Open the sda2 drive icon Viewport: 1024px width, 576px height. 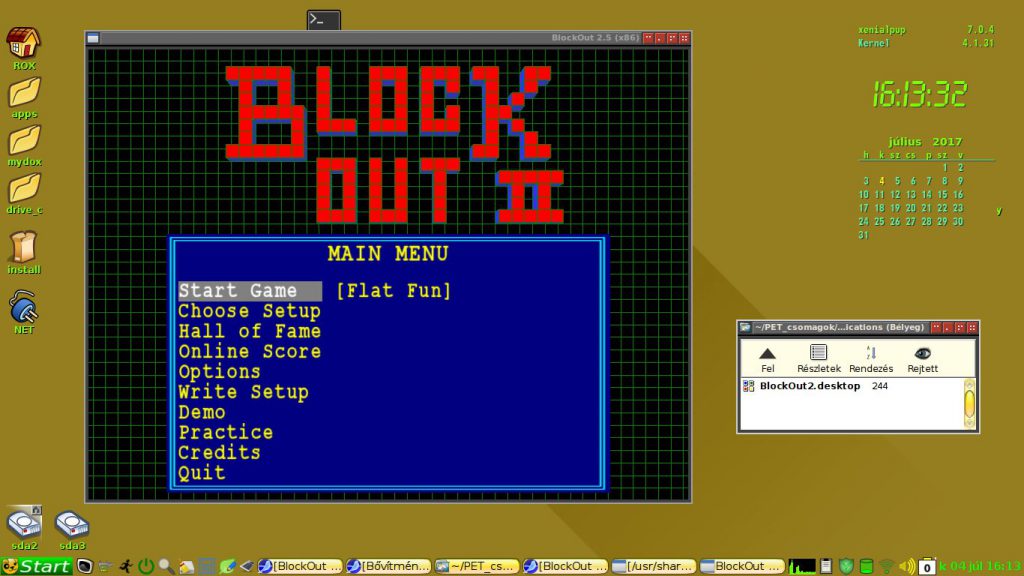click(24, 525)
